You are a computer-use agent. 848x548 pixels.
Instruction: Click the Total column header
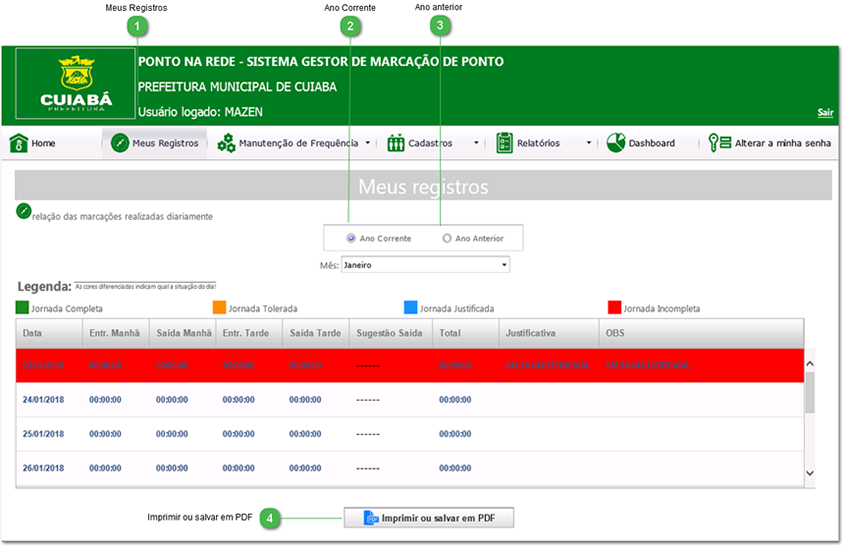(465, 333)
